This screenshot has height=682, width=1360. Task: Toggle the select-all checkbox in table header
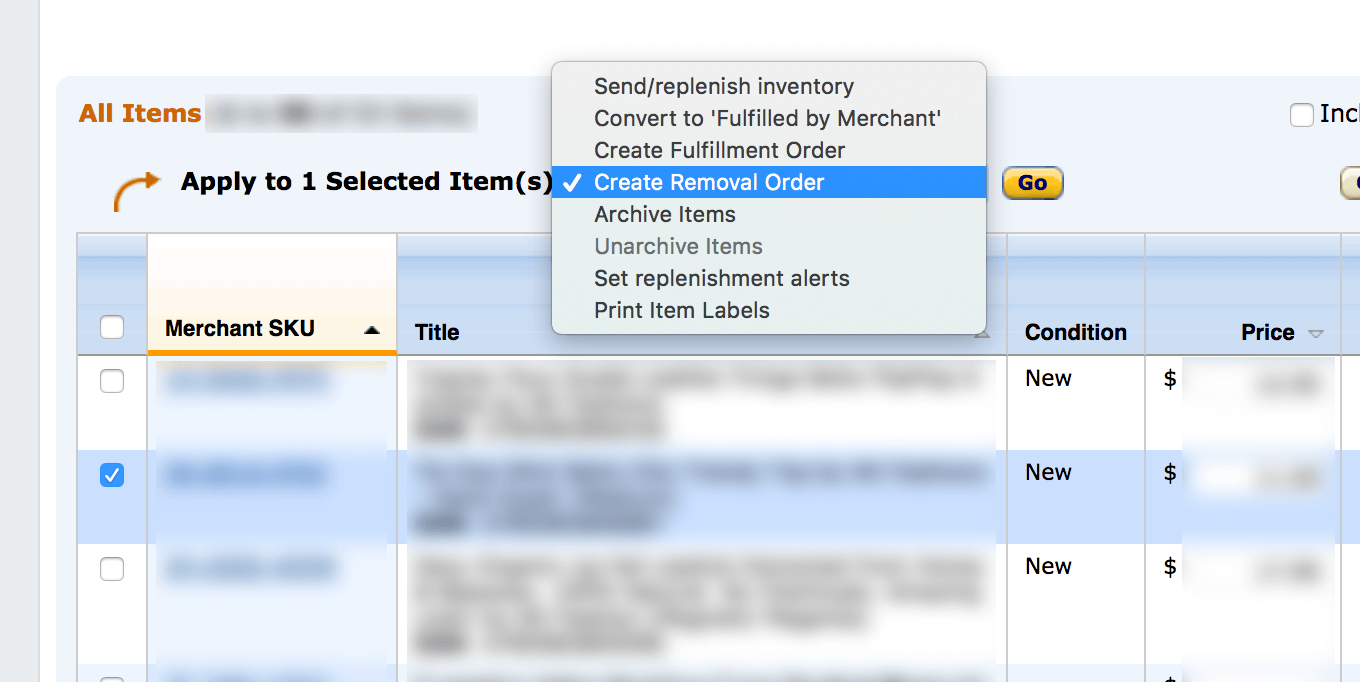112,327
